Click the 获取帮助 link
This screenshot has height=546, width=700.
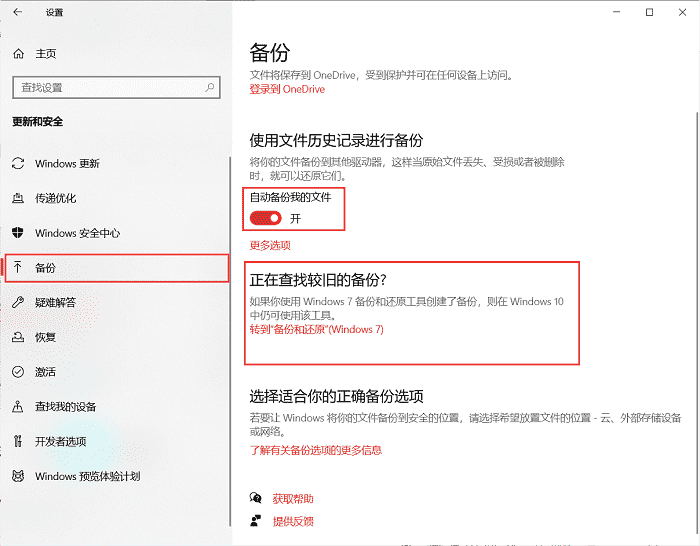(293, 499)
